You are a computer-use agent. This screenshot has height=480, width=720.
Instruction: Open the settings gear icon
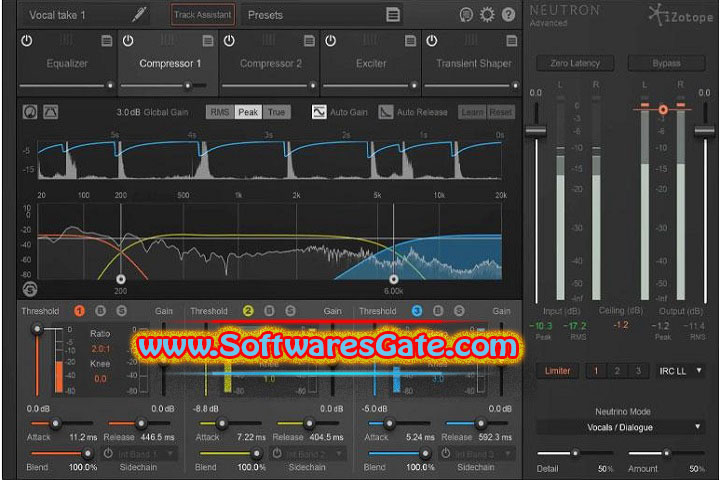487,15
